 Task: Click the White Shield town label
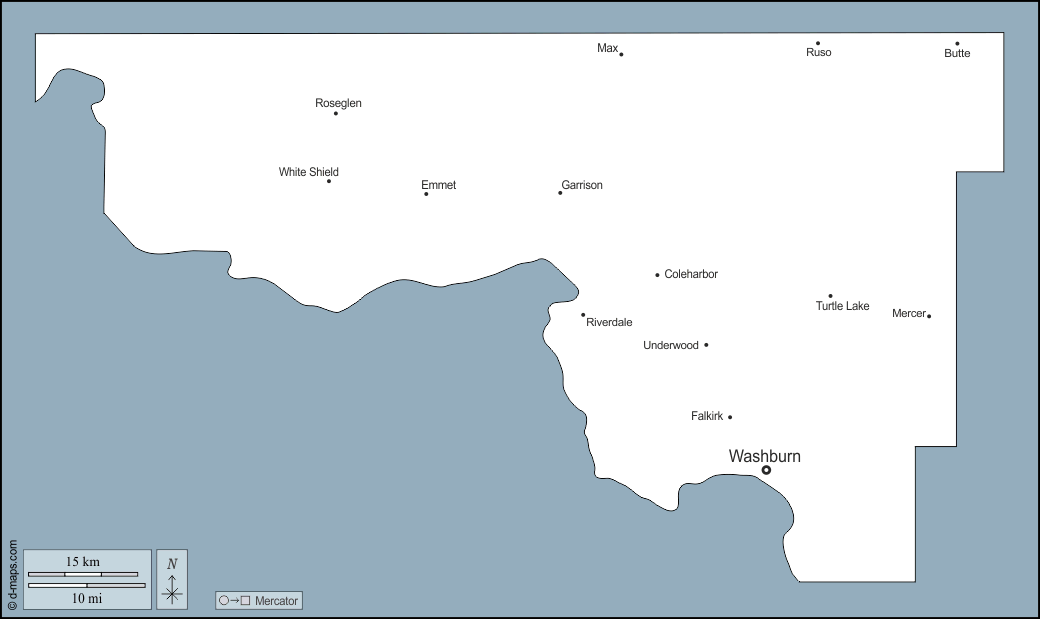point(308,172)
